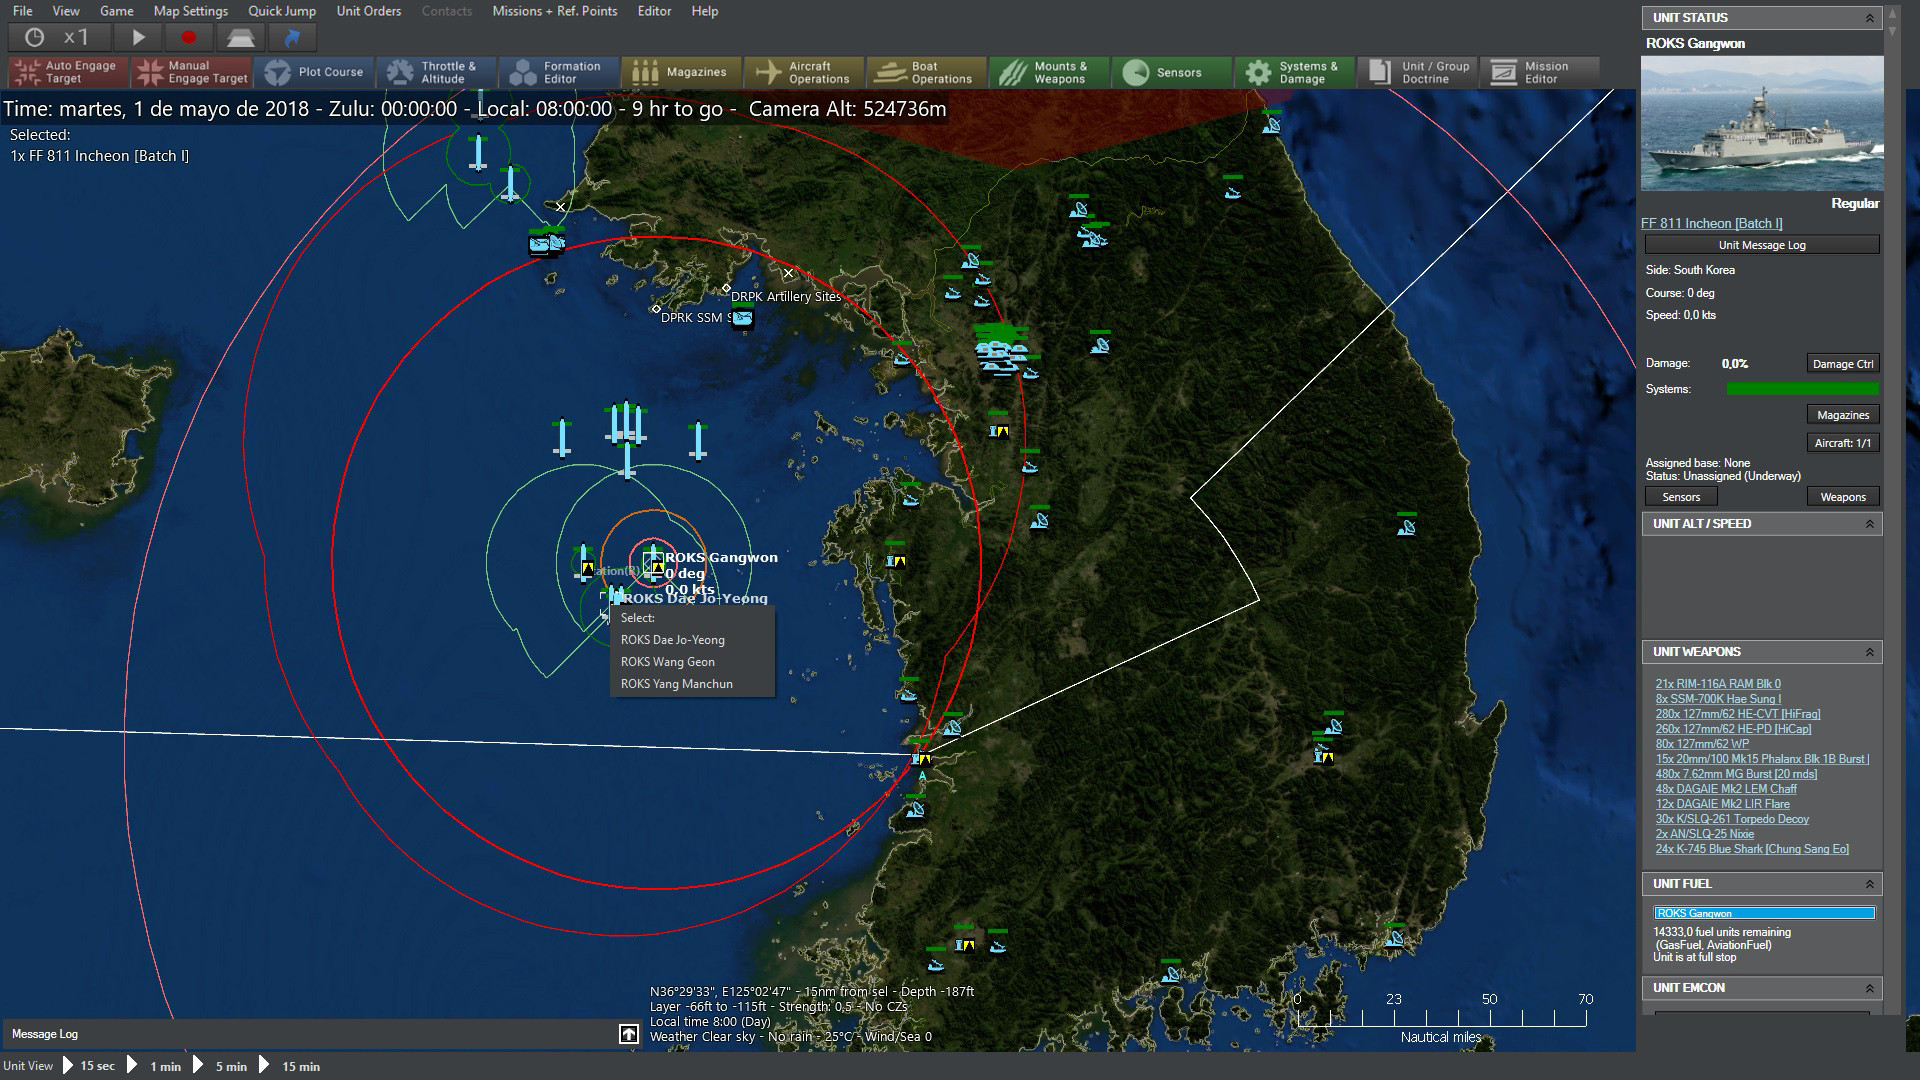This screenshot has width=1920, height=1080.
Task: Select ROKS Dae Jo-Yeong from context menu
Action: tap(674, 640)
